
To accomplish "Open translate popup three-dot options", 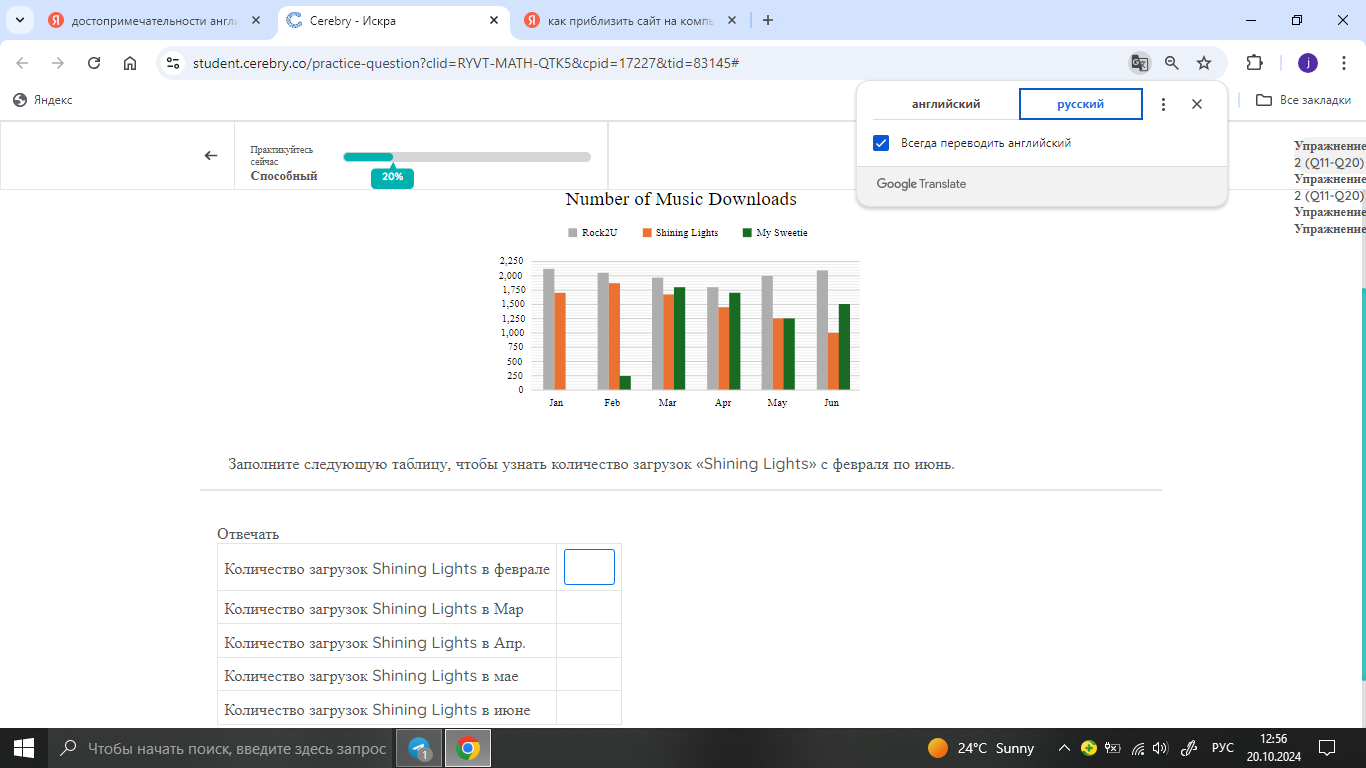I will pyautogui.click(x=1163, y=104).
